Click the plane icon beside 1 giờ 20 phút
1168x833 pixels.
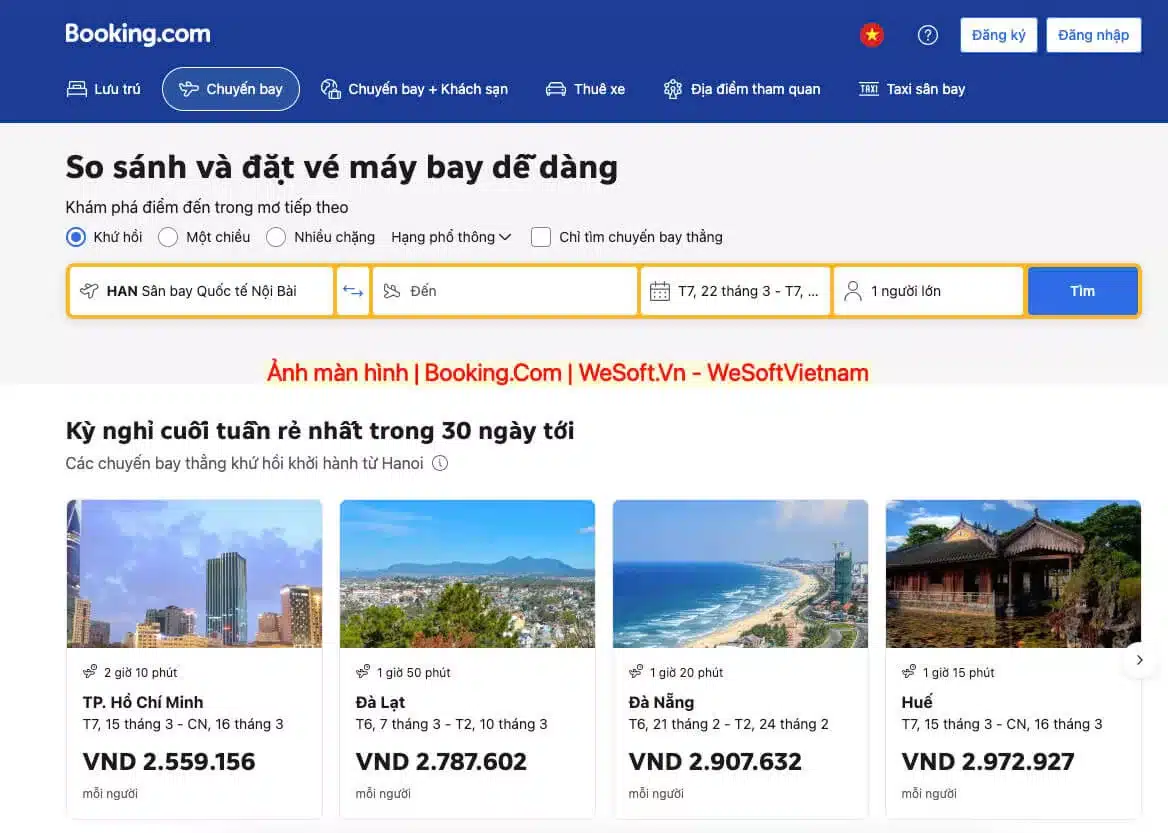point(636,672)
